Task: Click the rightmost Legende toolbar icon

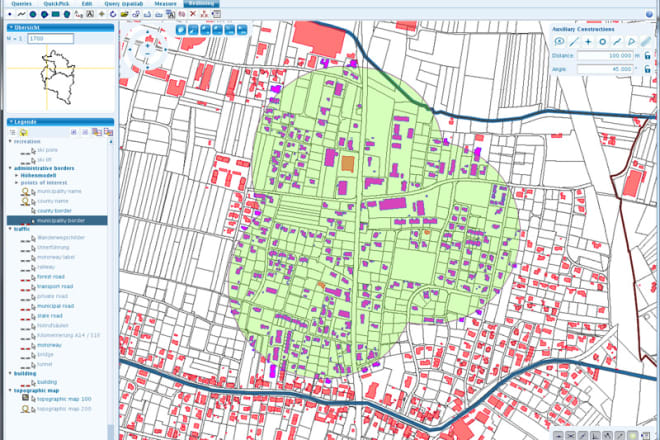Action: coord(108,132)
